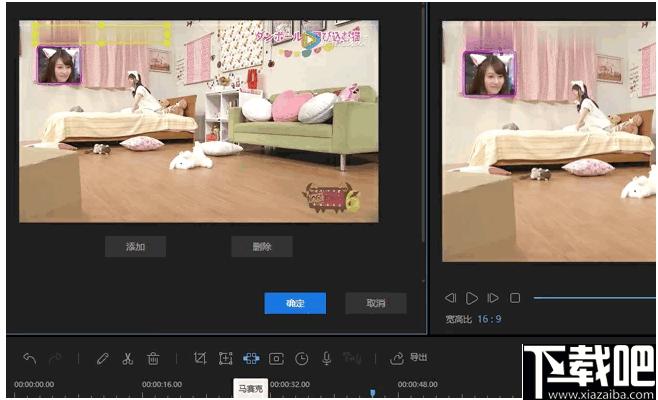Screen dimensions: 658x400
Task: Step back to previous frame
Action: coord(450,298)
